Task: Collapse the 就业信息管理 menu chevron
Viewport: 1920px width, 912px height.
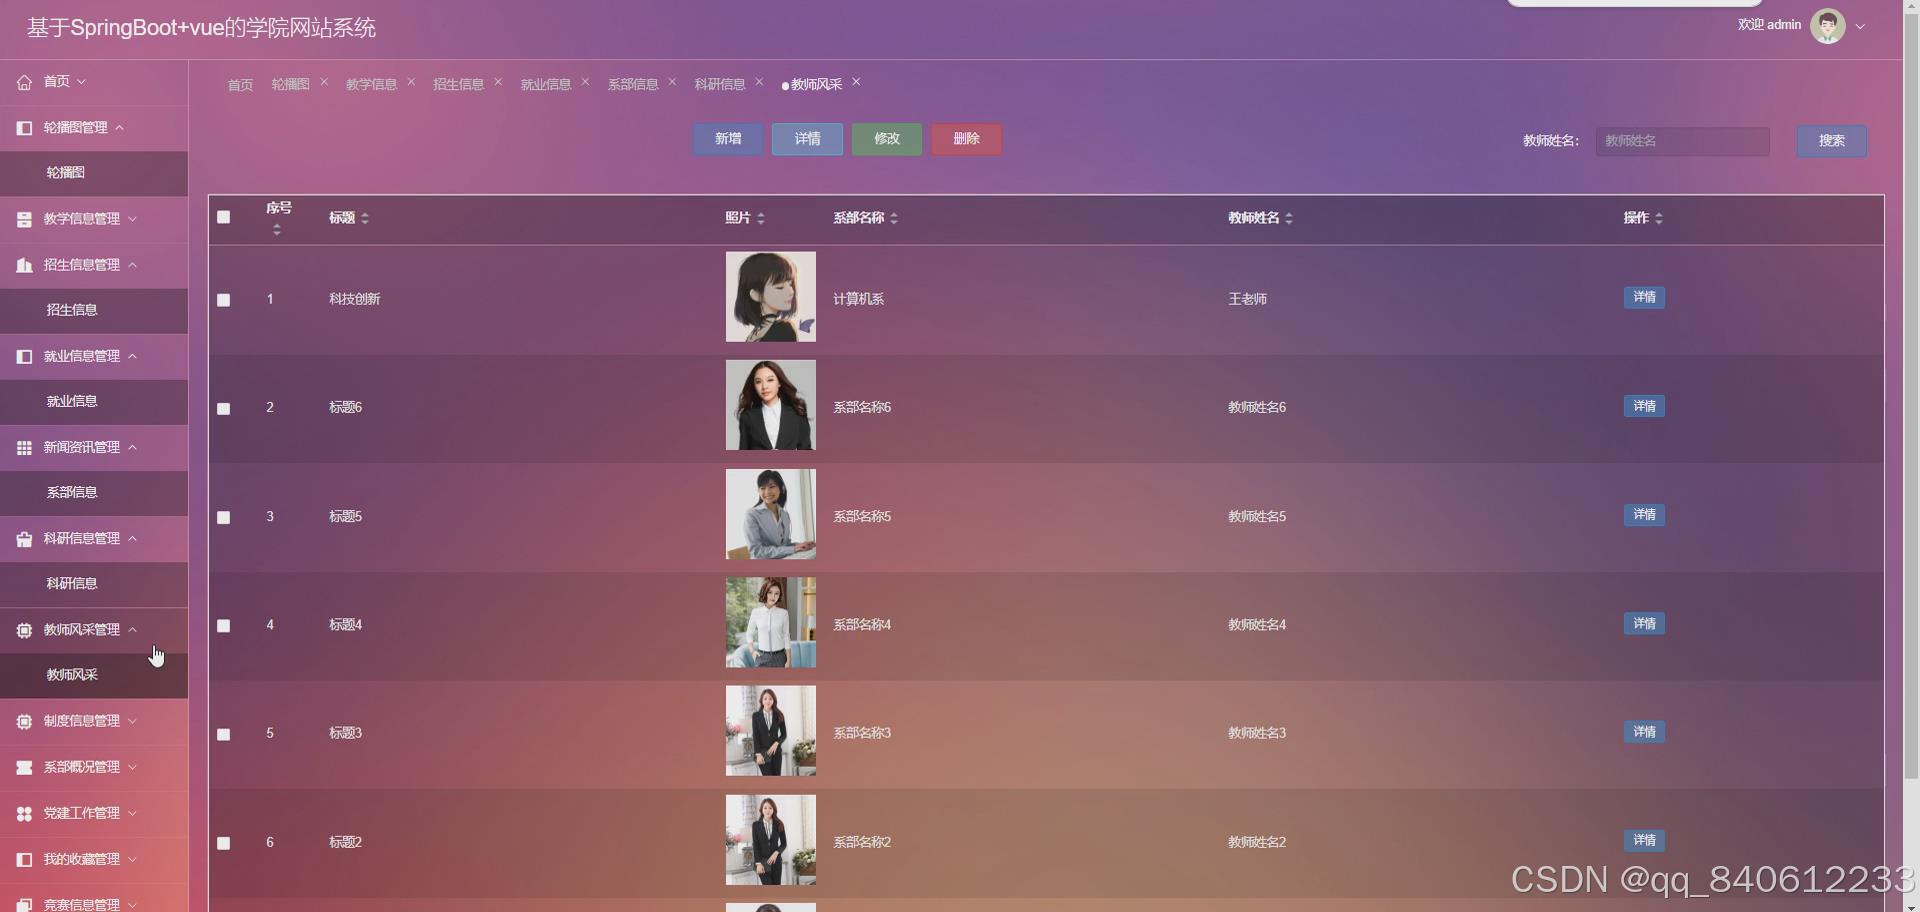Action: coord(132,356)
